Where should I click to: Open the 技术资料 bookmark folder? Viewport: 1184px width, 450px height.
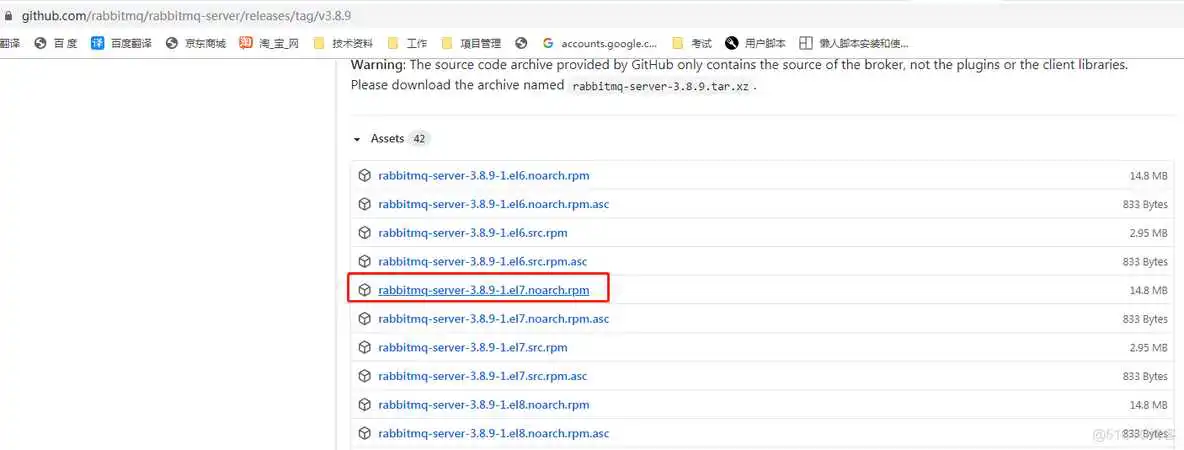[x=343, y=43]
